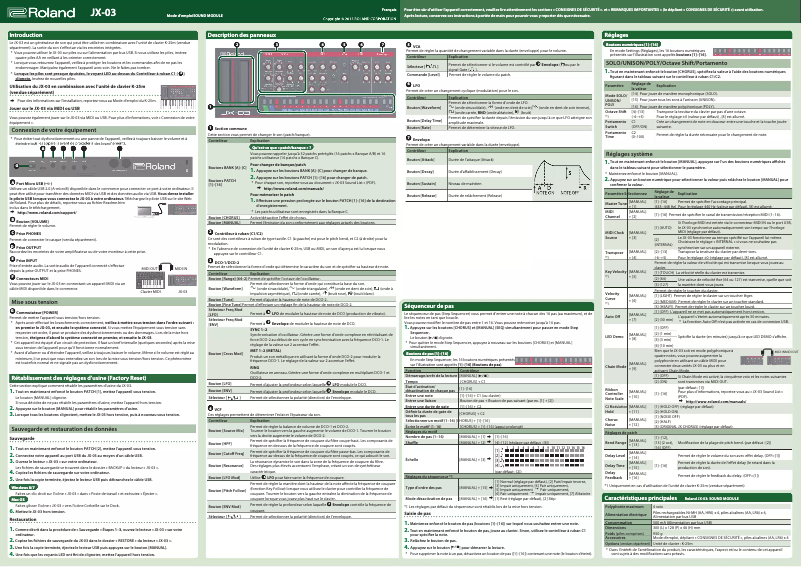Viewport: 802px width, 567px height.
Task: Click the 'Delay Level' parameter row
Action: point(698,455)
